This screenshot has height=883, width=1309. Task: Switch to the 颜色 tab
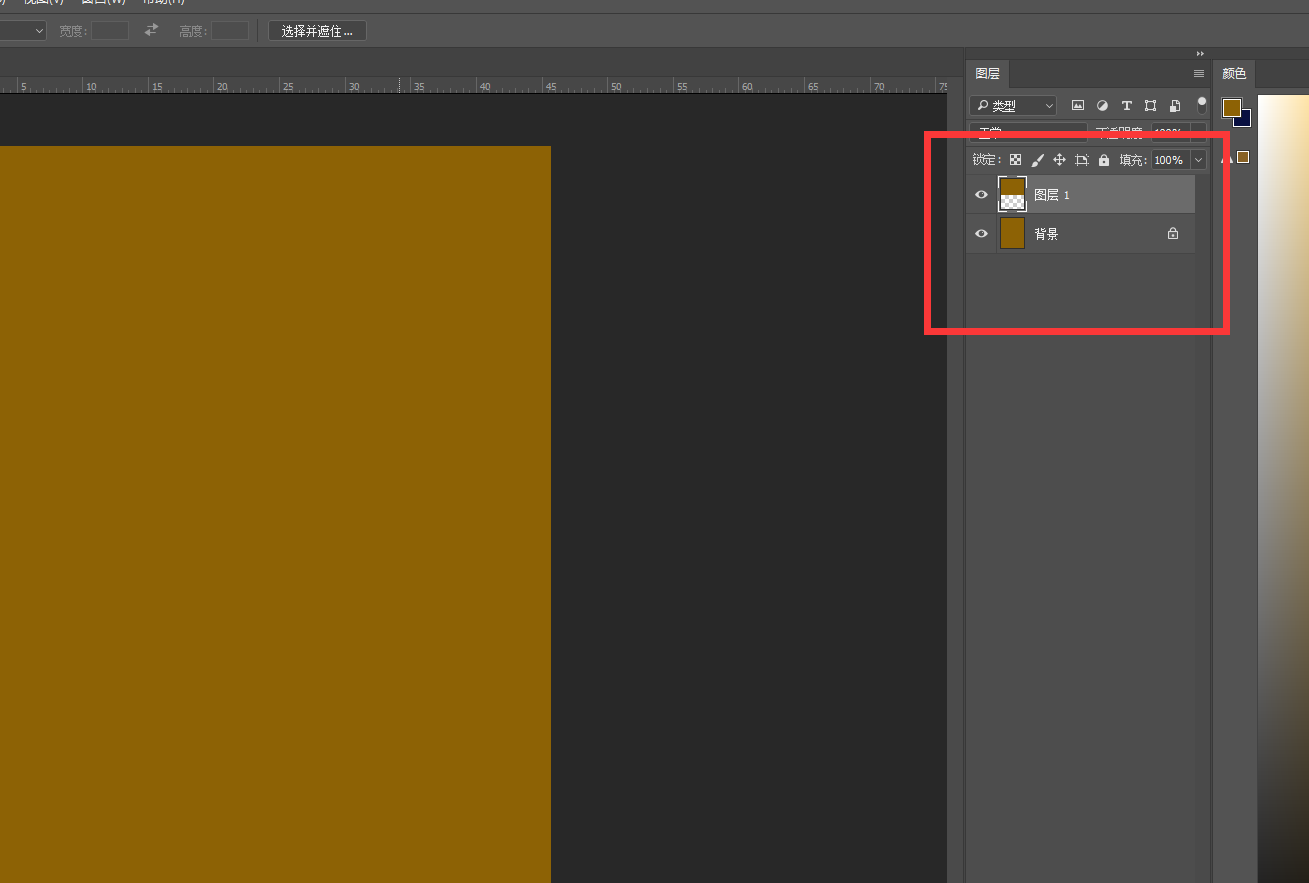1235,73
